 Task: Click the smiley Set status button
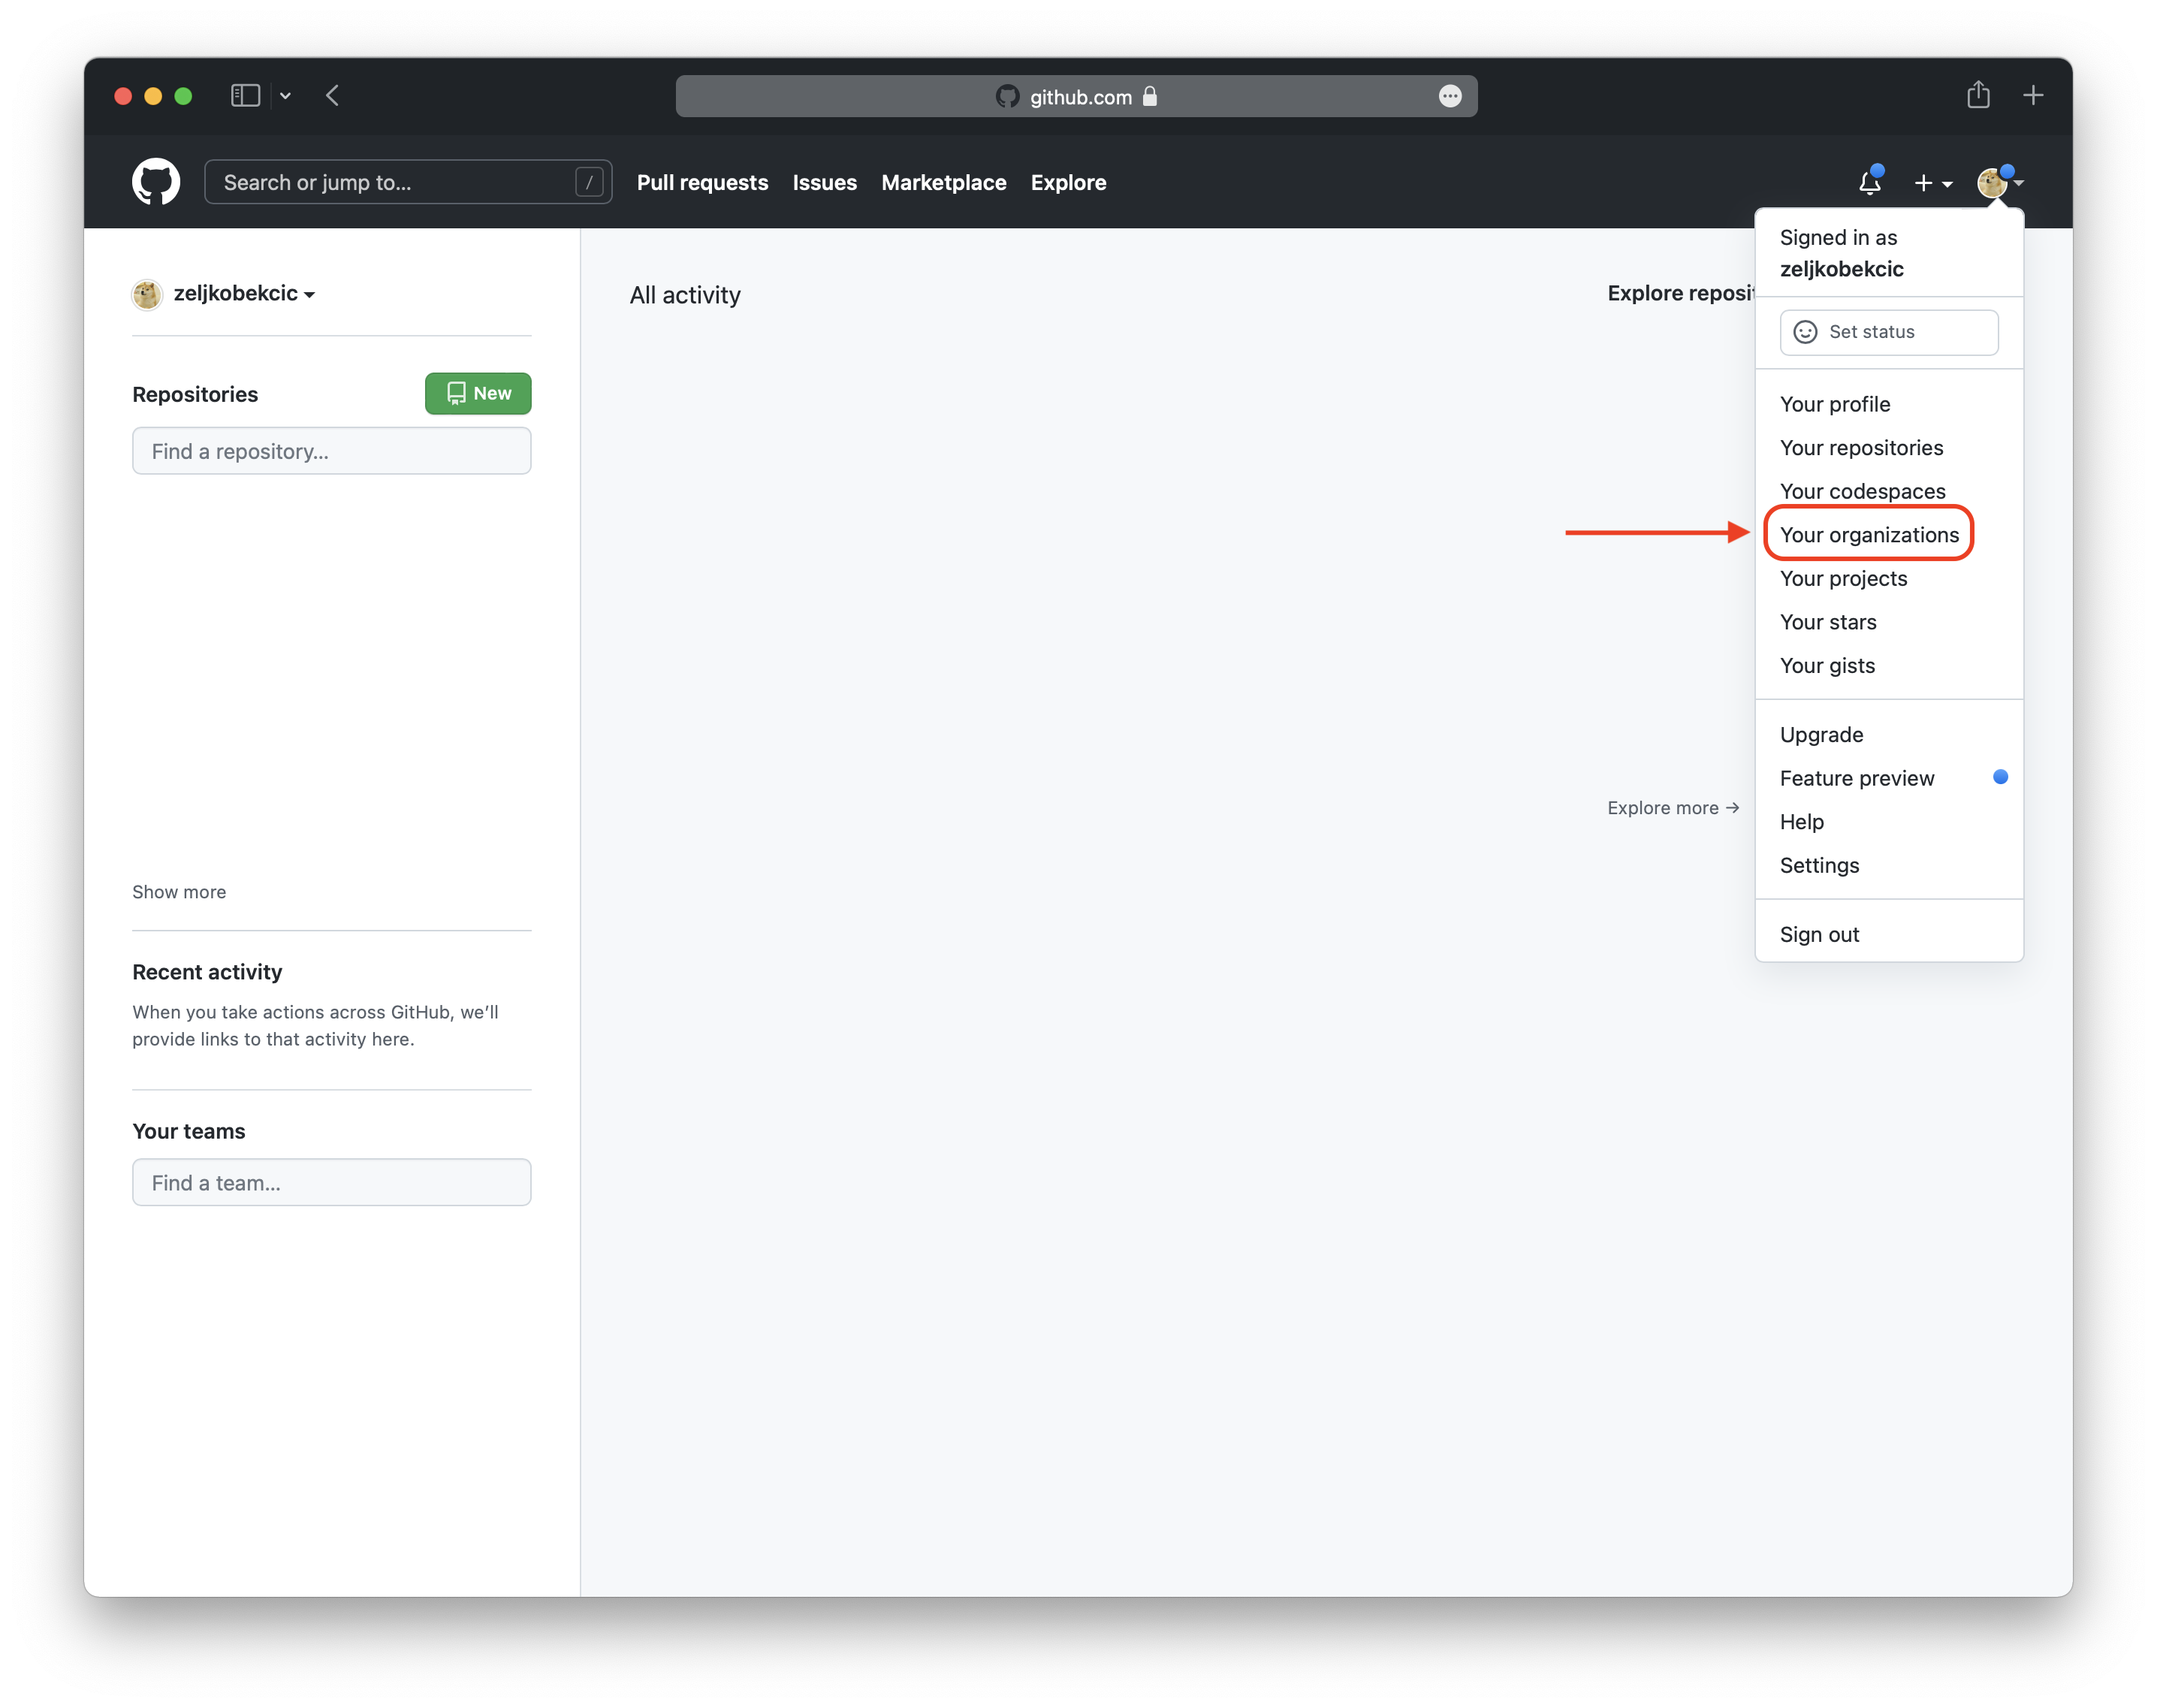coord(1888,332)
